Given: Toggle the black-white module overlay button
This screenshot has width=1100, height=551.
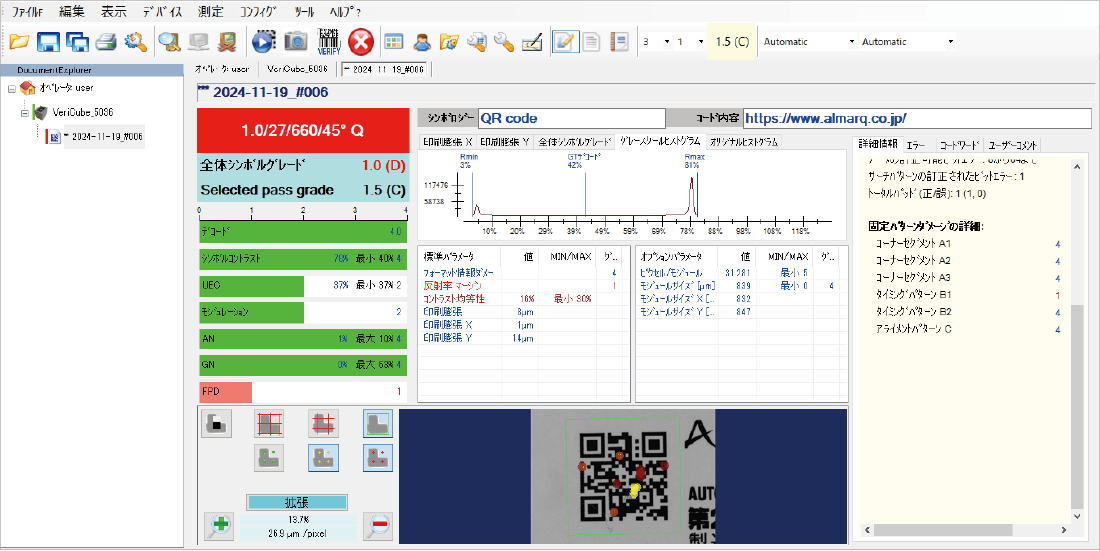Looking at the screenshot, I should 217,424.
